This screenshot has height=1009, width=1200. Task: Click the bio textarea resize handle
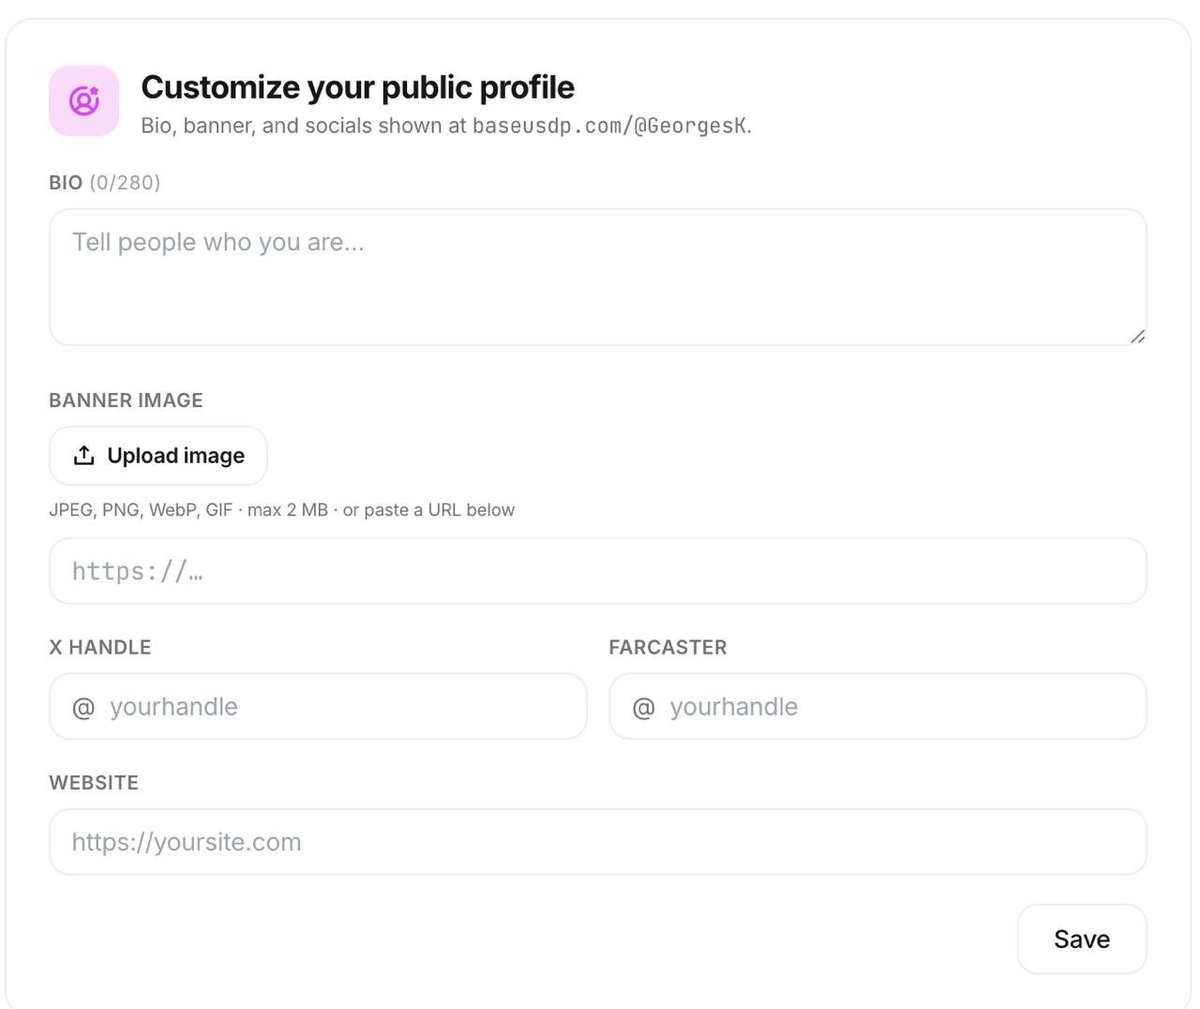click(x=1137, y=336)
